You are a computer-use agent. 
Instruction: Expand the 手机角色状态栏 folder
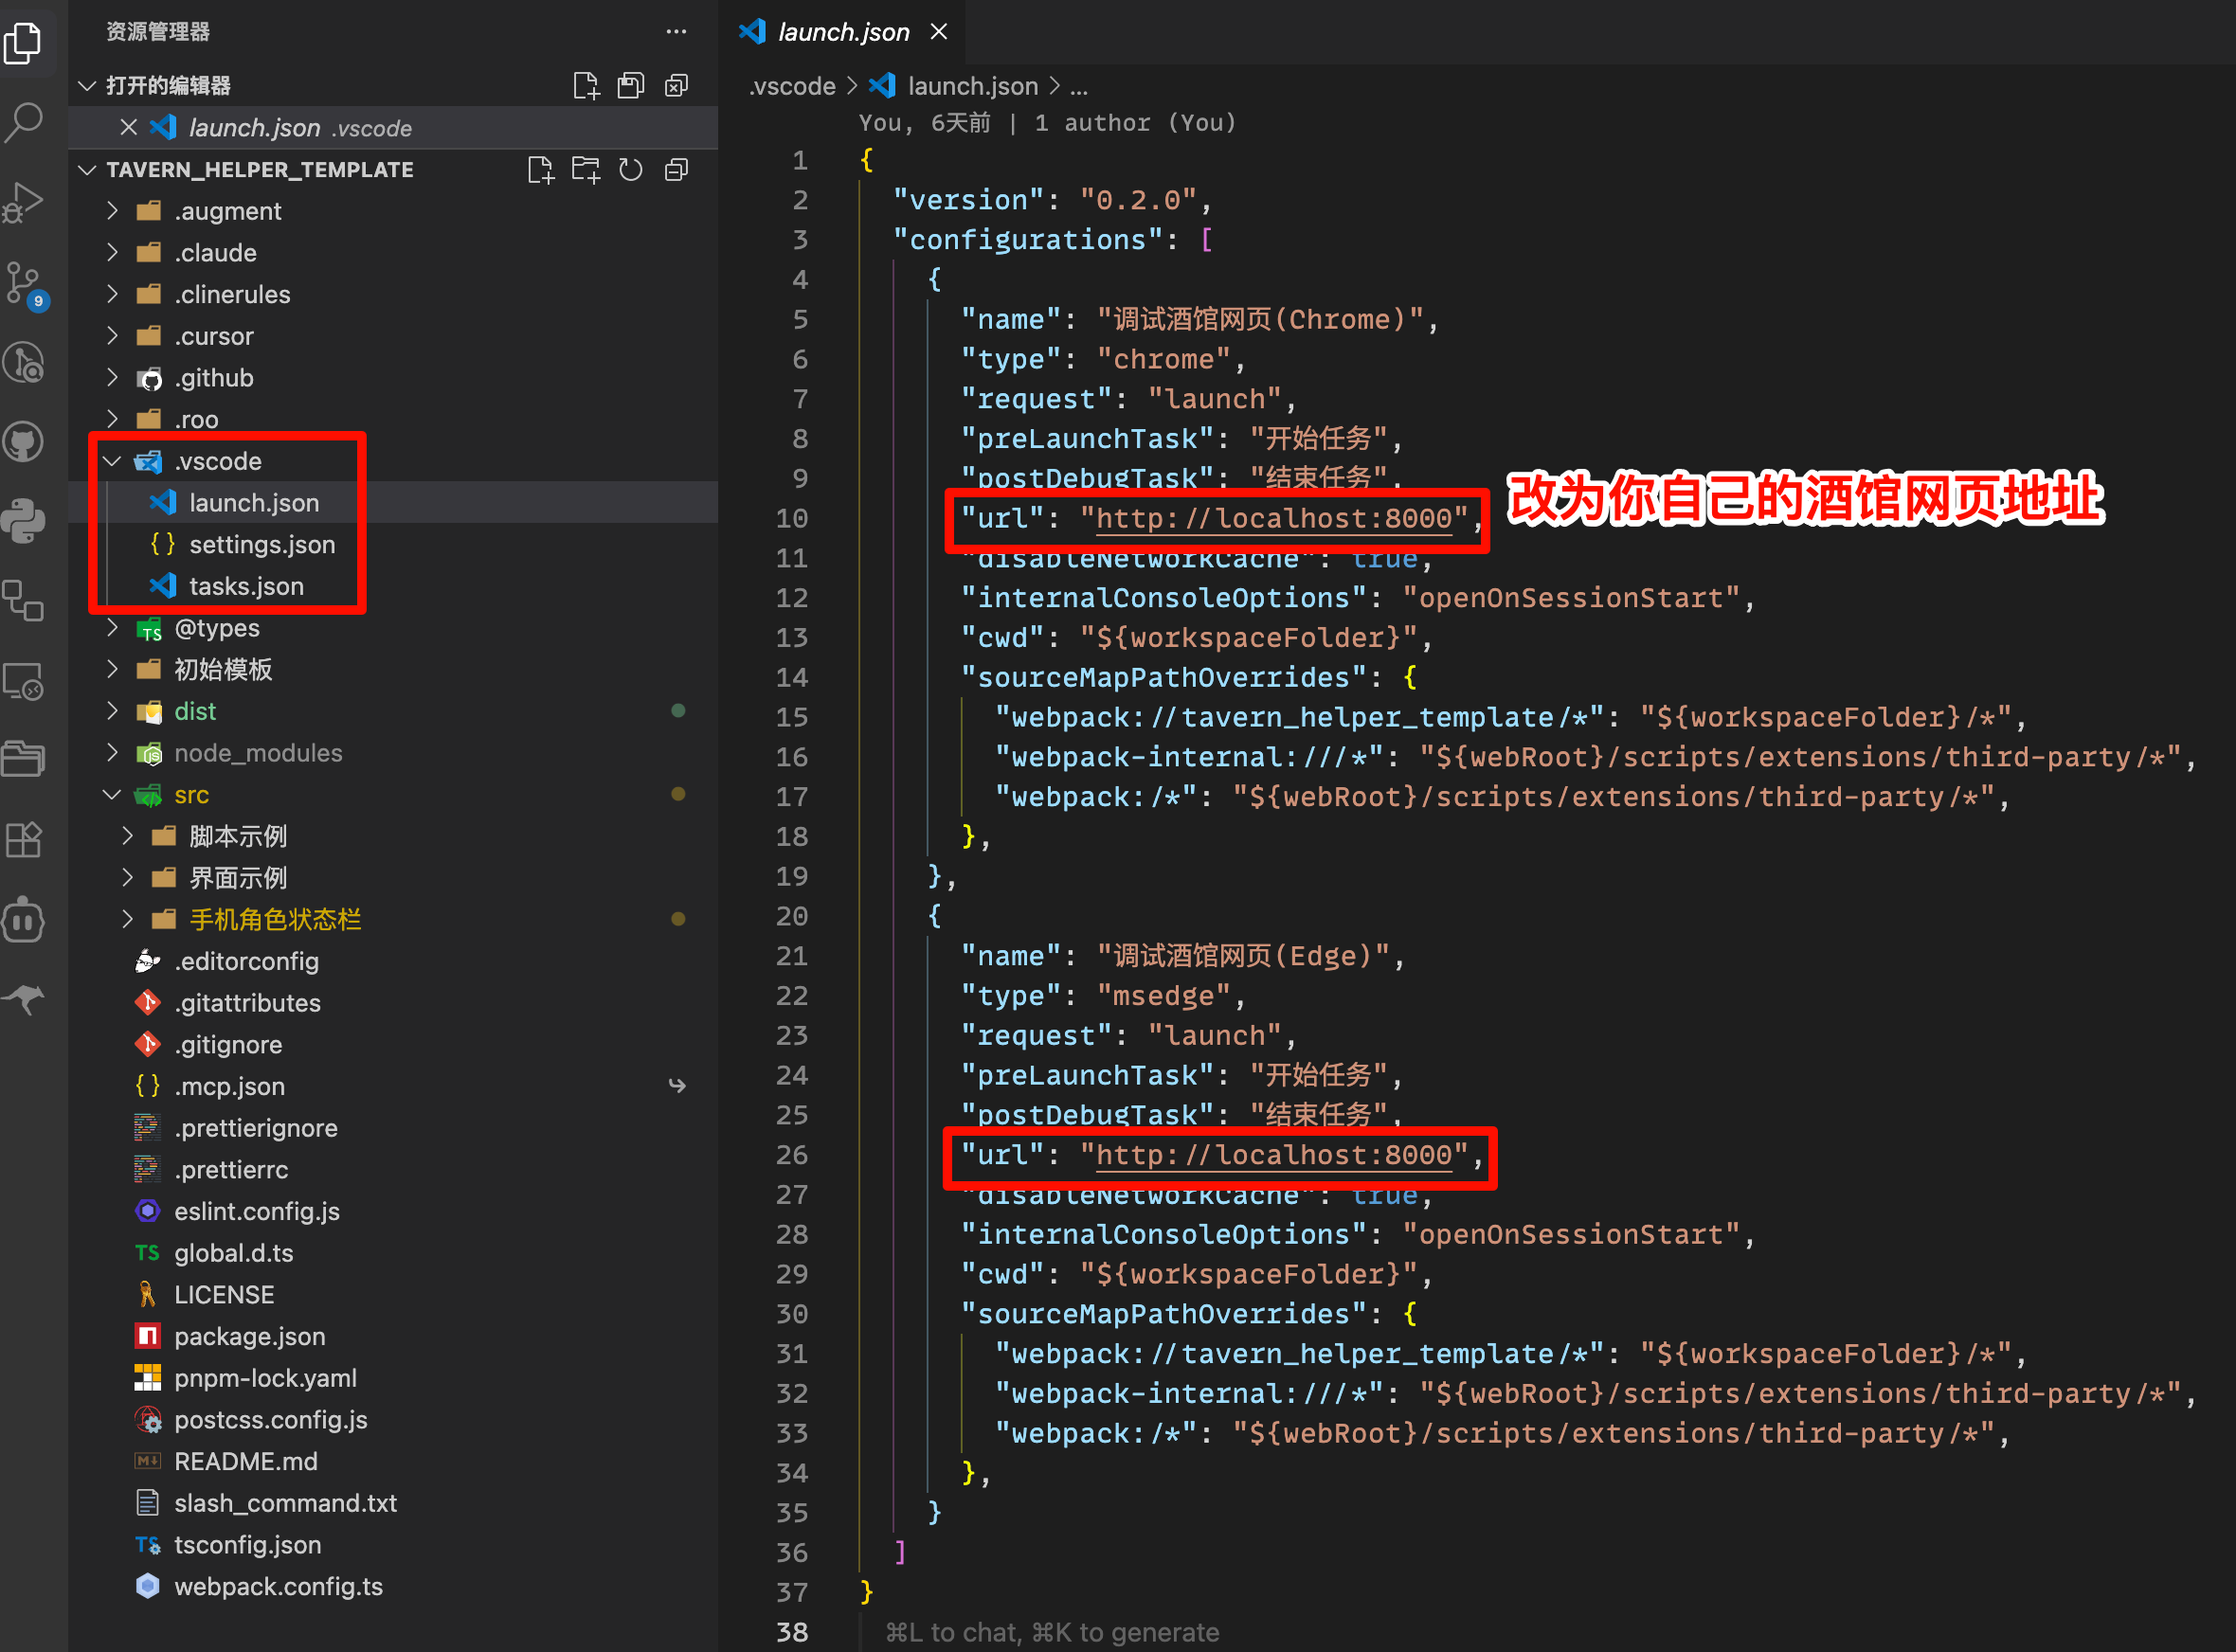click(x=393, y=920)
